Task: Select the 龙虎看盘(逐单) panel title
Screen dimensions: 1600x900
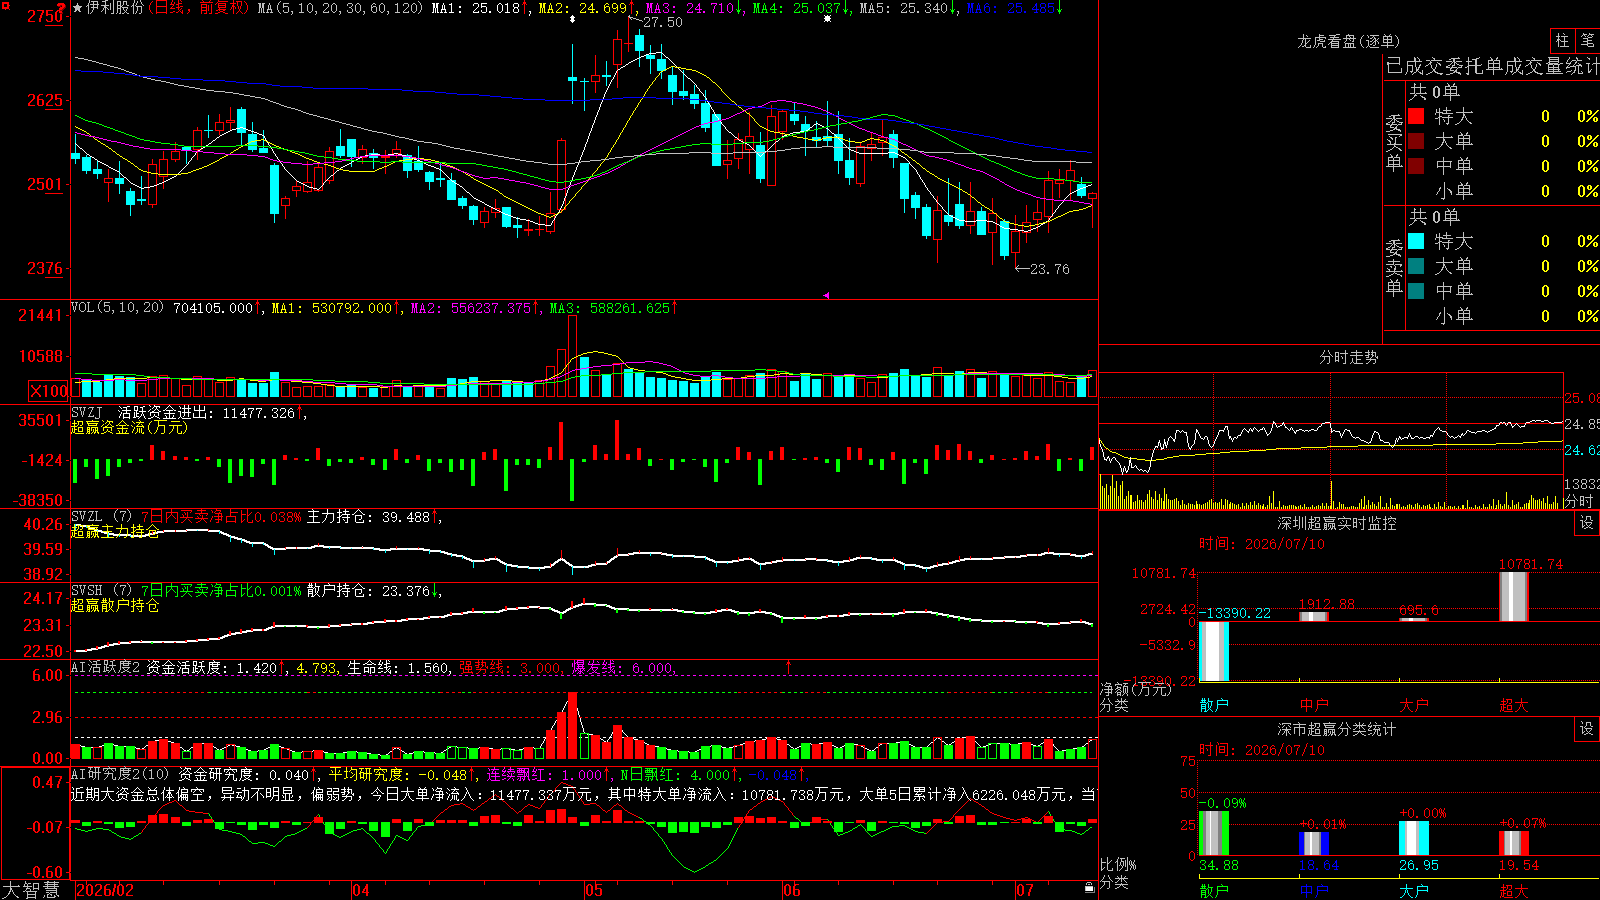Action: pos(1348,41)
